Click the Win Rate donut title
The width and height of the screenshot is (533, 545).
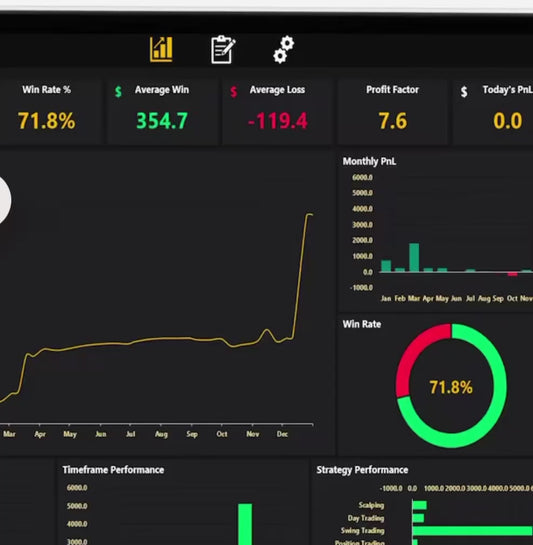point(362,324)
